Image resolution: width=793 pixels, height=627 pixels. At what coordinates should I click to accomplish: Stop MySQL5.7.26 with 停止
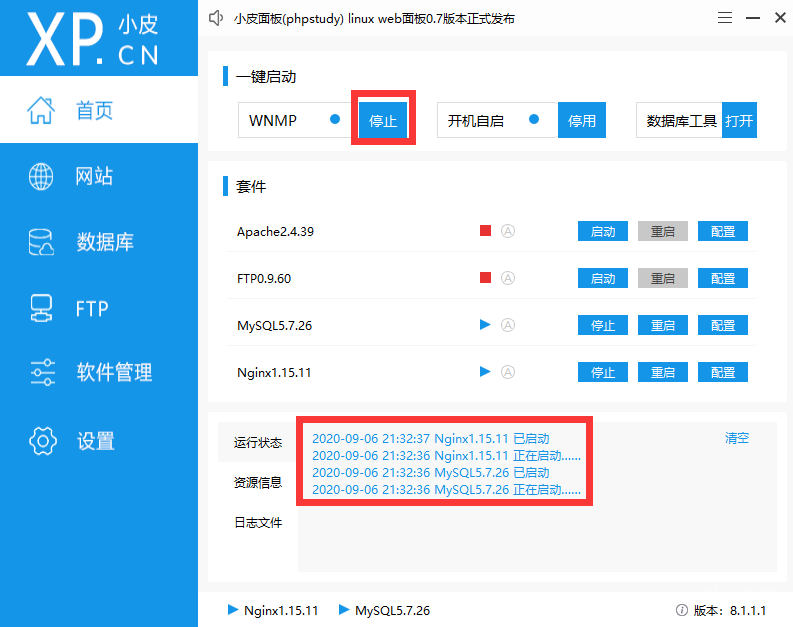pos(603,325)
